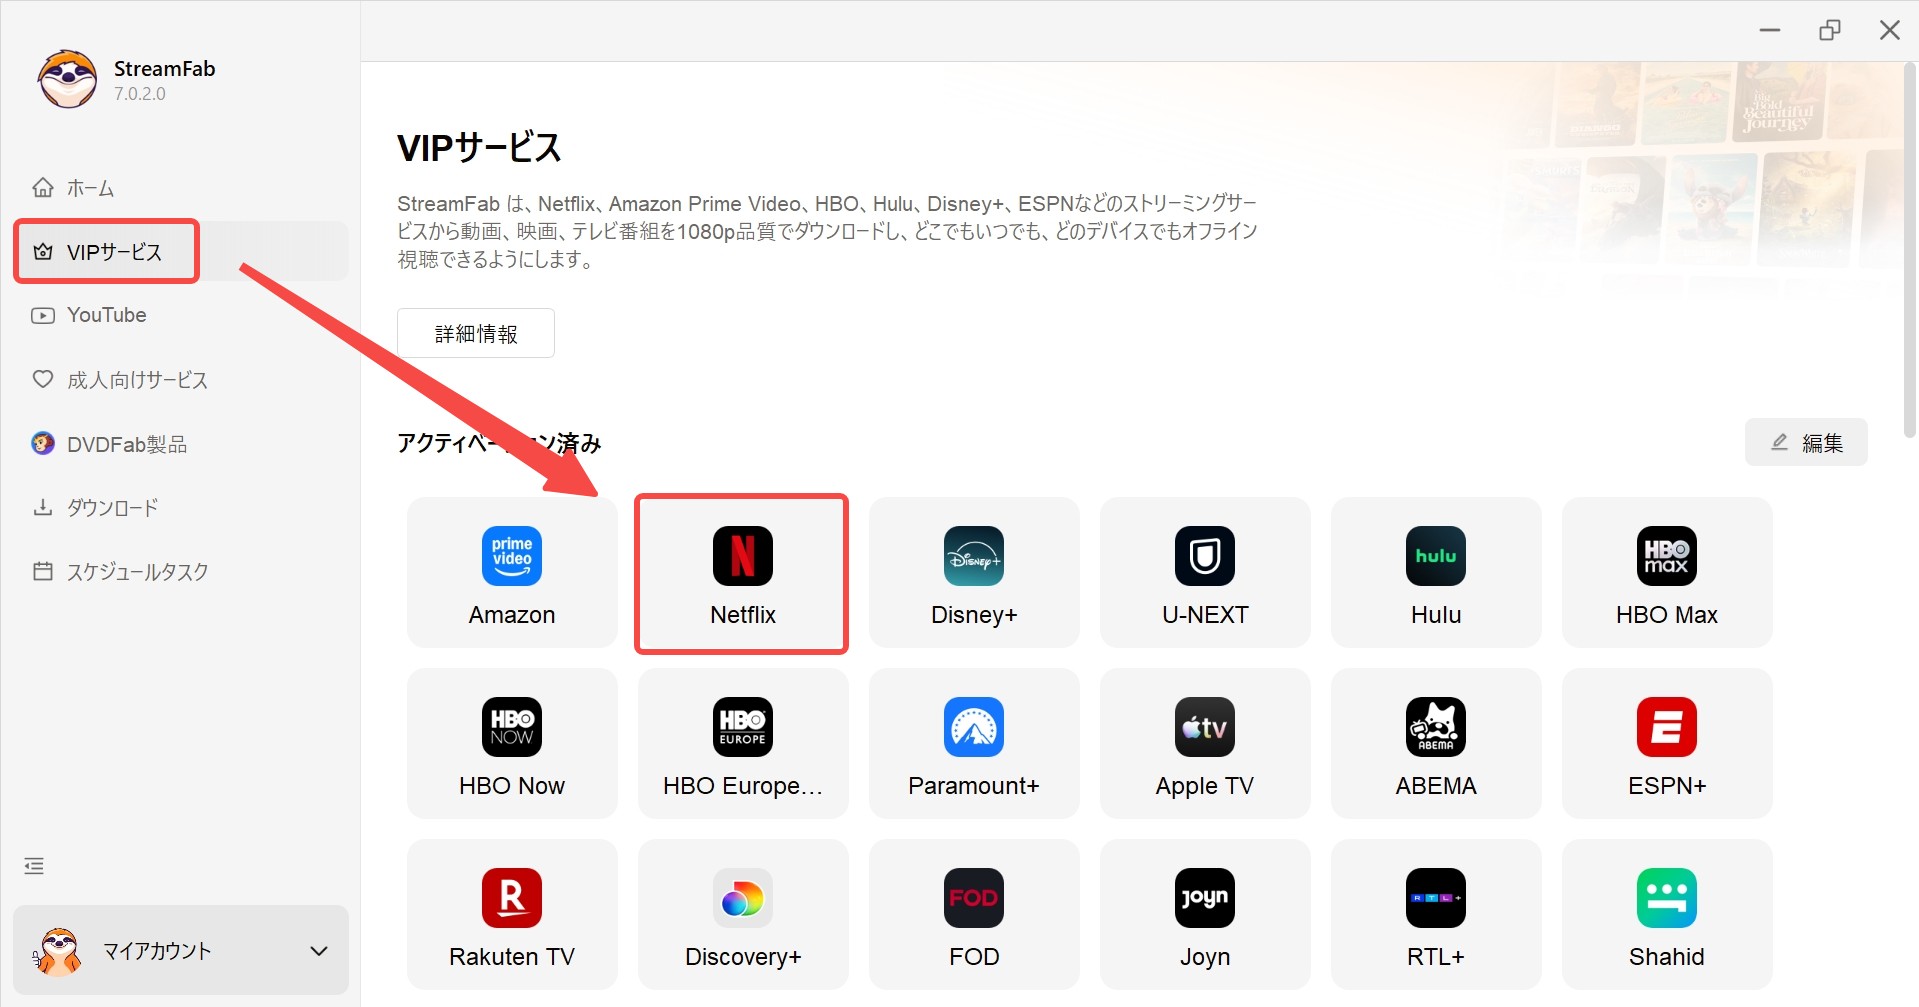Click the vertical scrollbar on the right
The height and width of the screenshot is (1007, 1919).
click(1909, 250)
